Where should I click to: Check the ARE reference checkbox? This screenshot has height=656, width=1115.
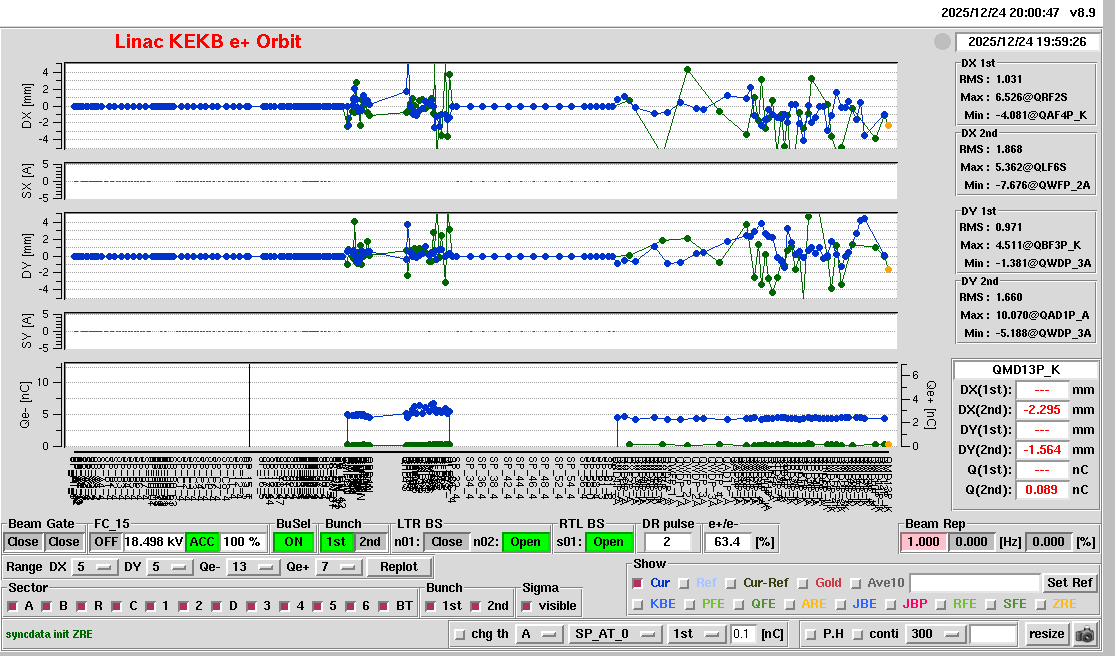(x=789, y=604)
